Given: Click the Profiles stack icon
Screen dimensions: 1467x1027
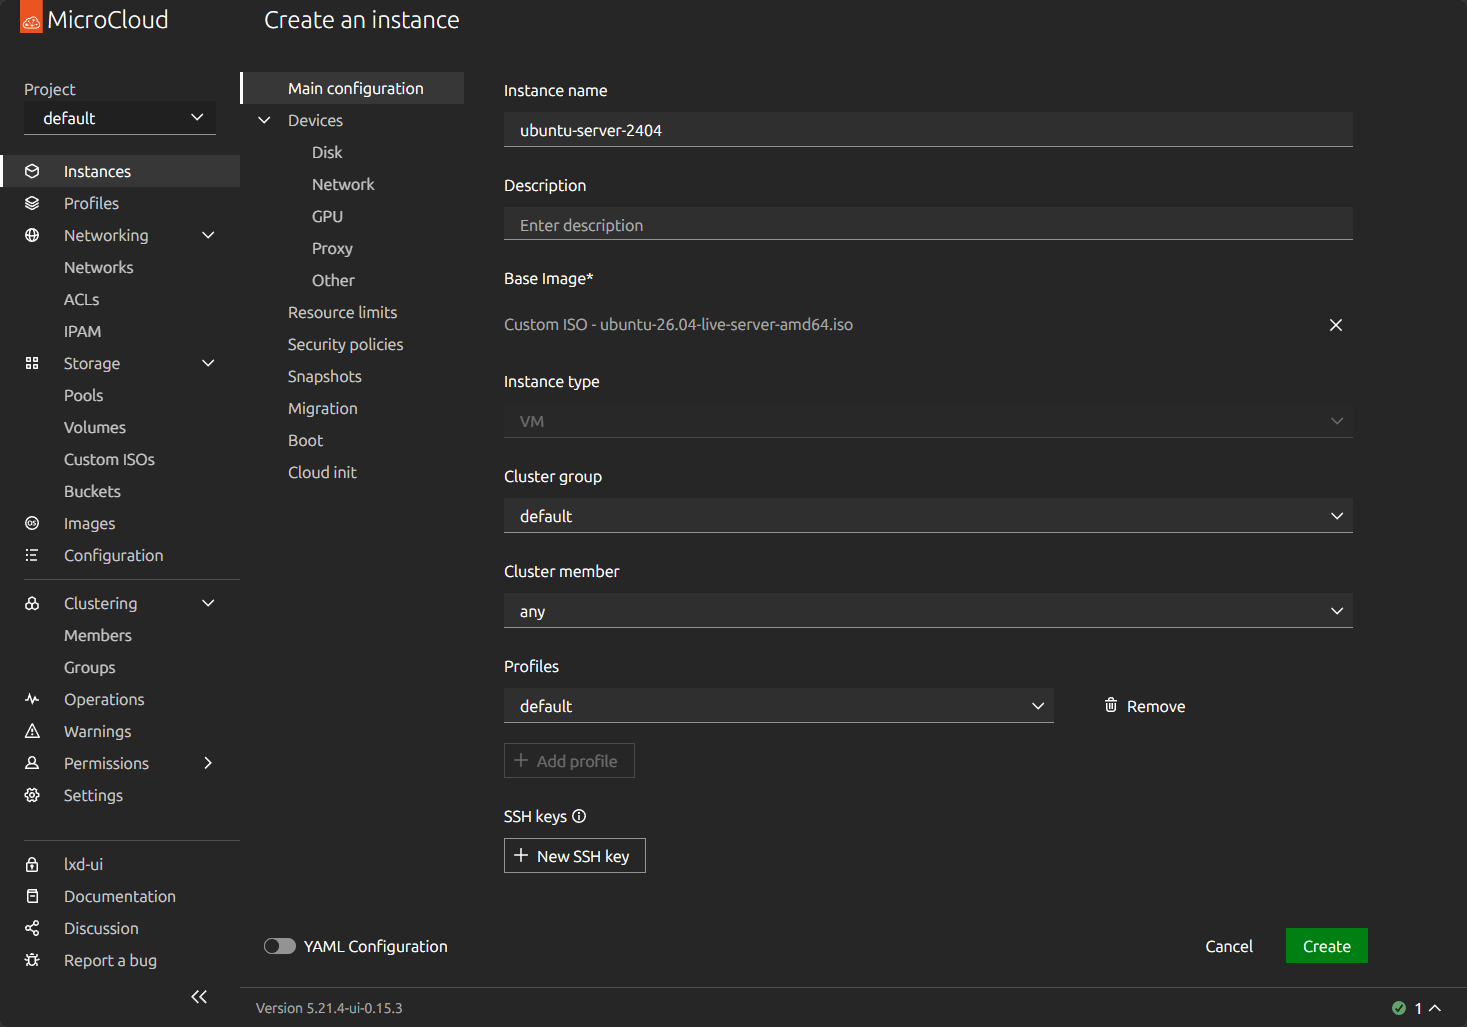Looking at the screenshot, I should click(x=32, y=203).
